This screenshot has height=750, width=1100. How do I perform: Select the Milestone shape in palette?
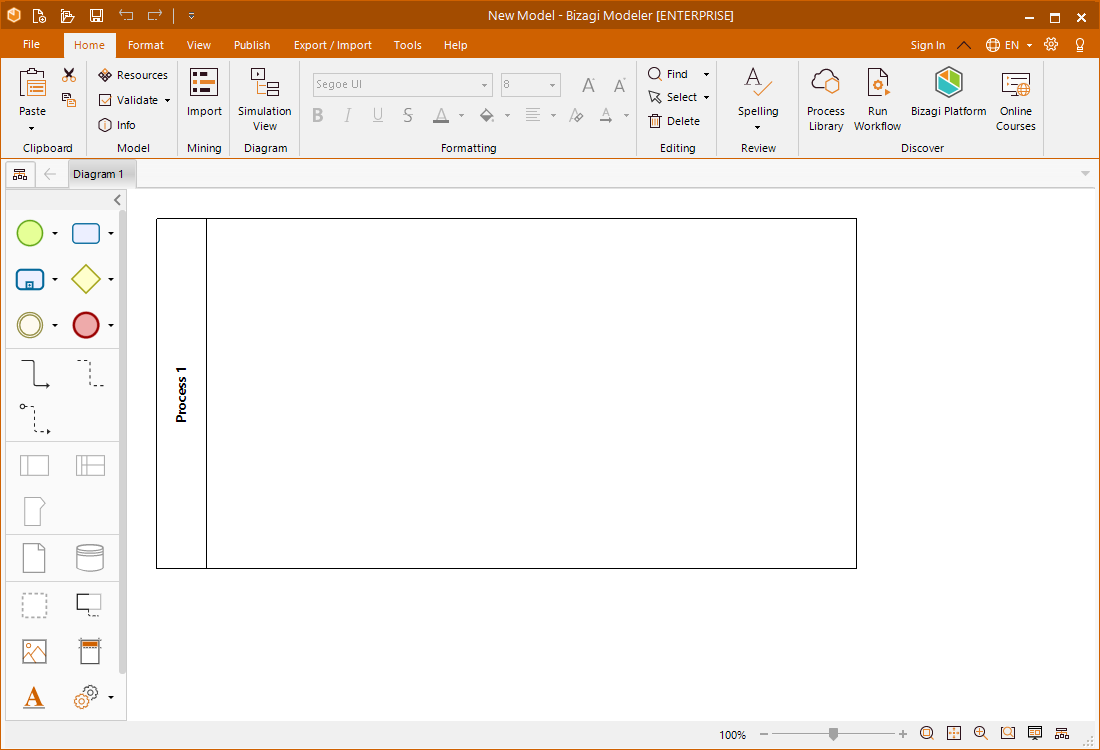click(x=34, y=511)
